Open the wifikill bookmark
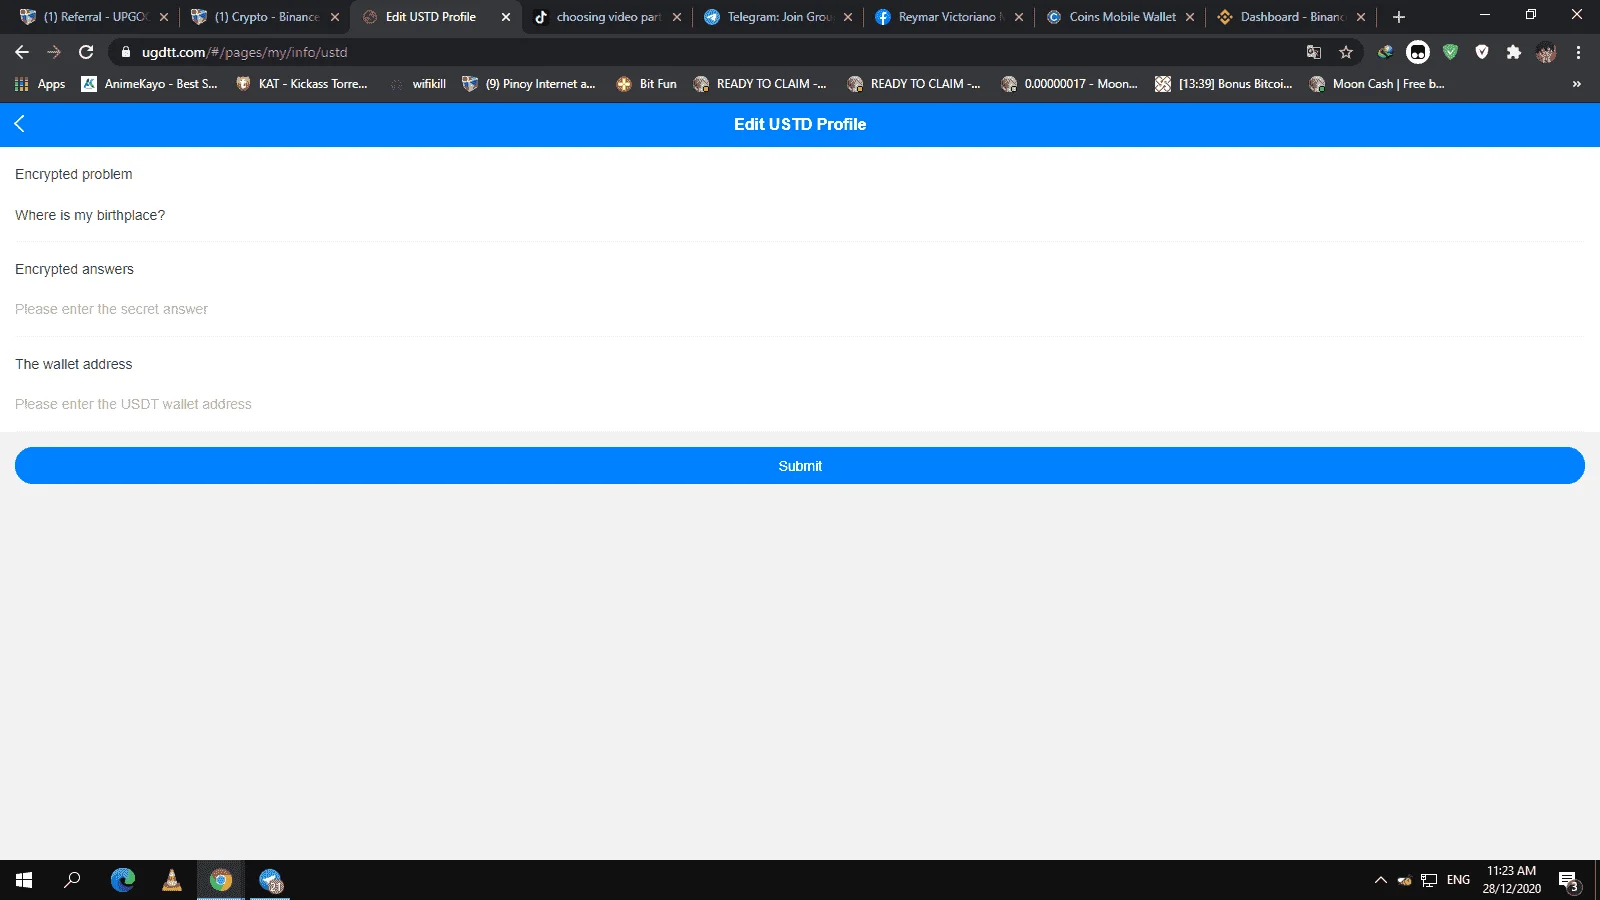The image size is (1600, 900). (418, 84)
